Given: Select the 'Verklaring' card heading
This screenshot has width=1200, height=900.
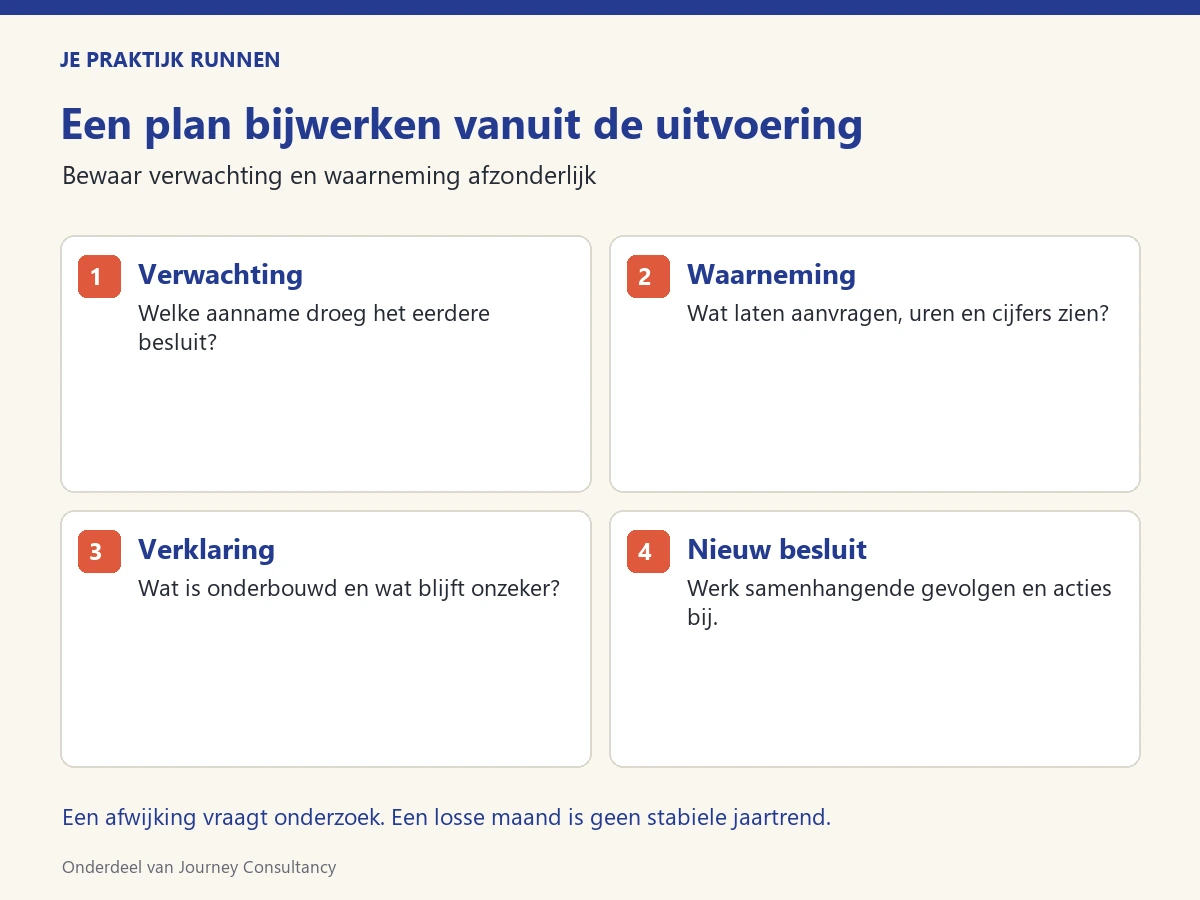Looking at the screenshot, I should pyautogui.click(x=206, y=550).
